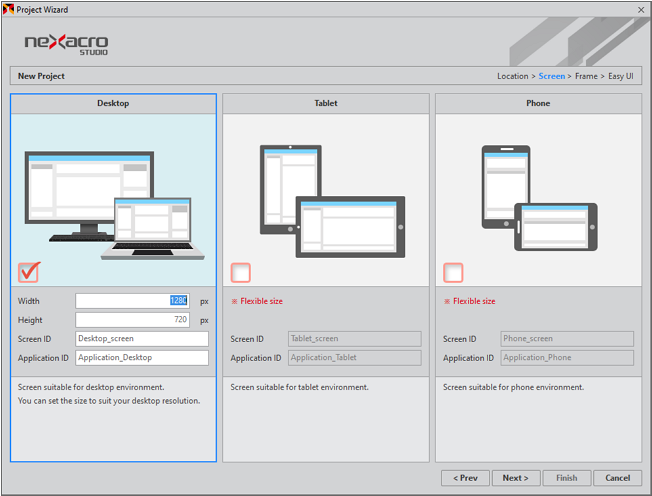The width and height of the screenshot is (652, 496).
Task: Click the nexacro studio logo
Action: click(66, 43)
